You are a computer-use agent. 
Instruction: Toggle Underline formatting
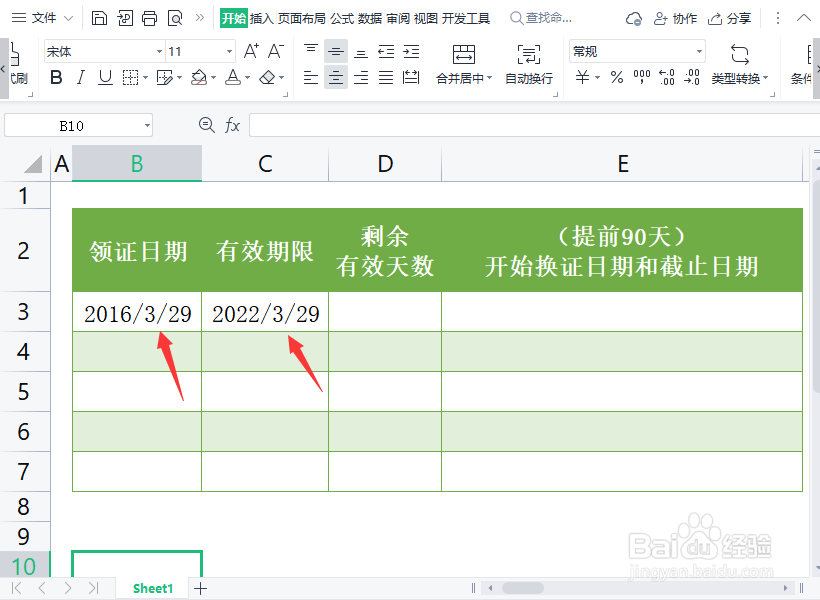[x=106, y=77]
